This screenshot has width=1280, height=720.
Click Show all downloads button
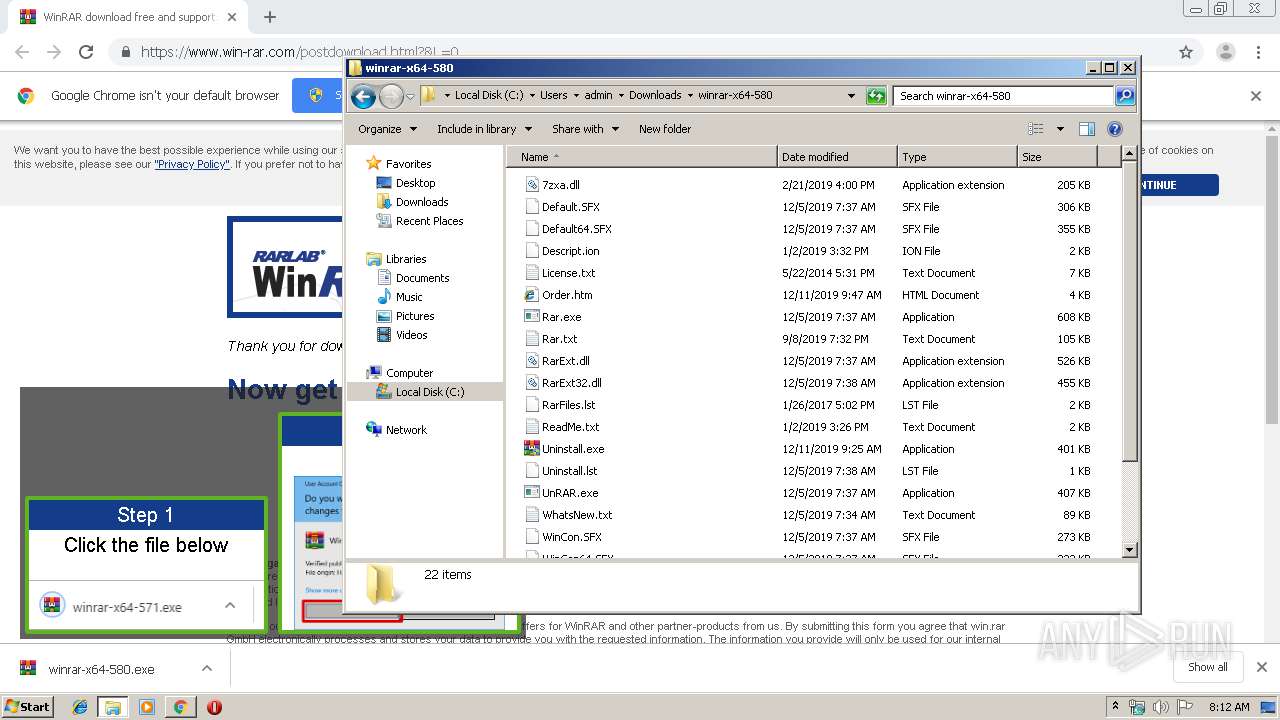point(1207,667)
